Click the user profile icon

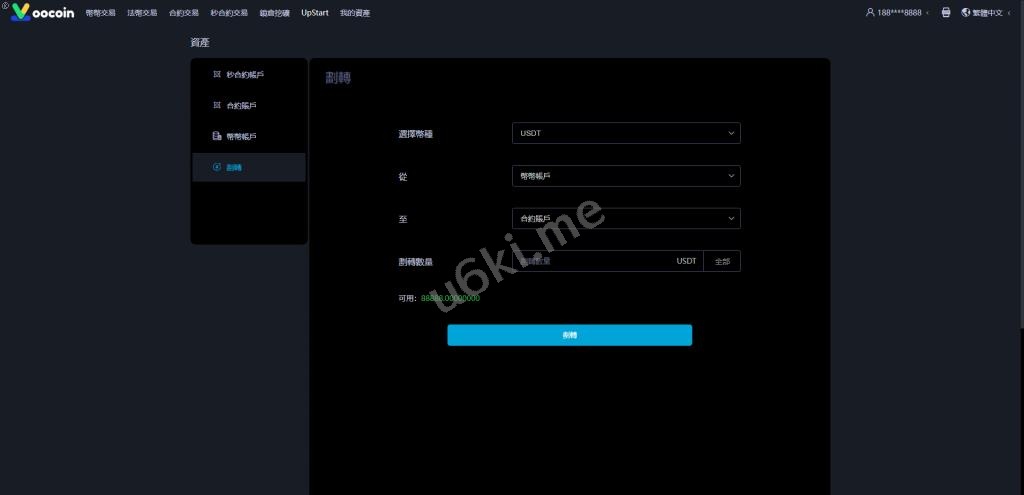pos(869,13)
